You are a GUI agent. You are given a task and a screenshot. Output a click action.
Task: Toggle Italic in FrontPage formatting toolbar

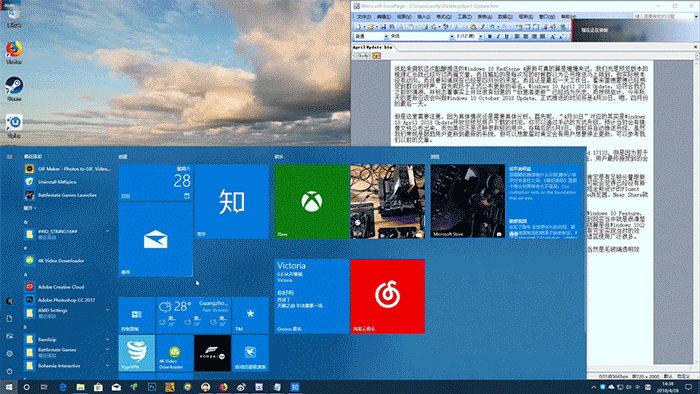point(498,36)
